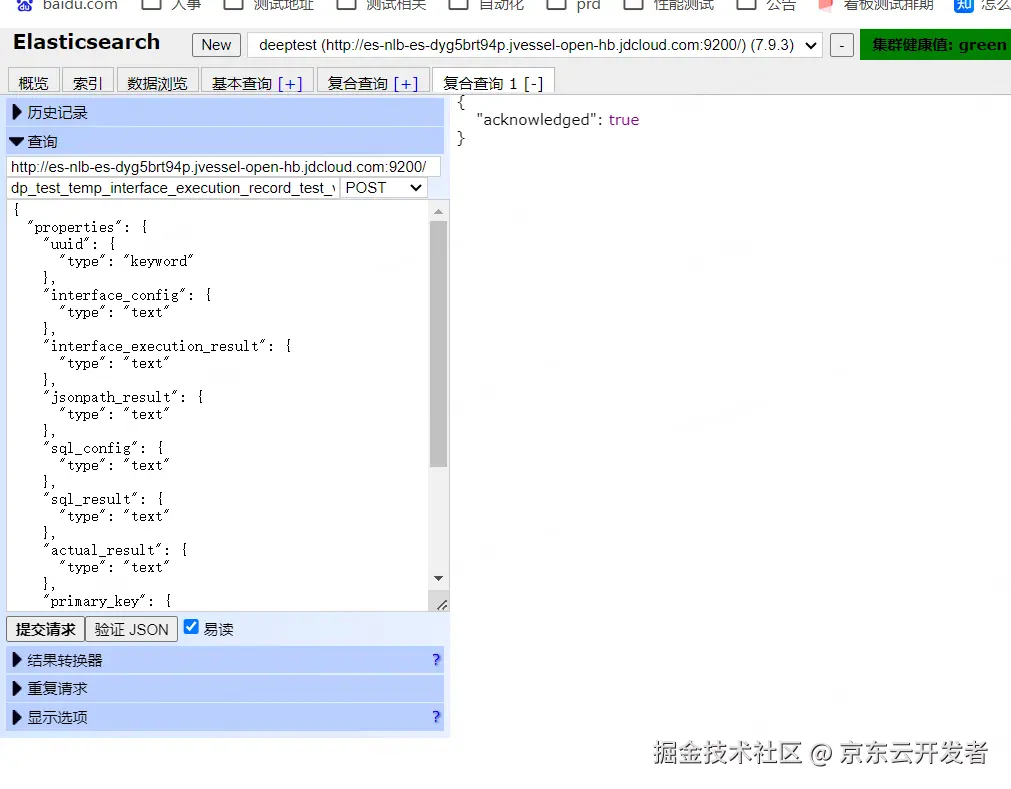The width and height of the screenshot is (1011, 789).
Task: Click the minus button beside cluster dropdown
Action: click(841, 46)
